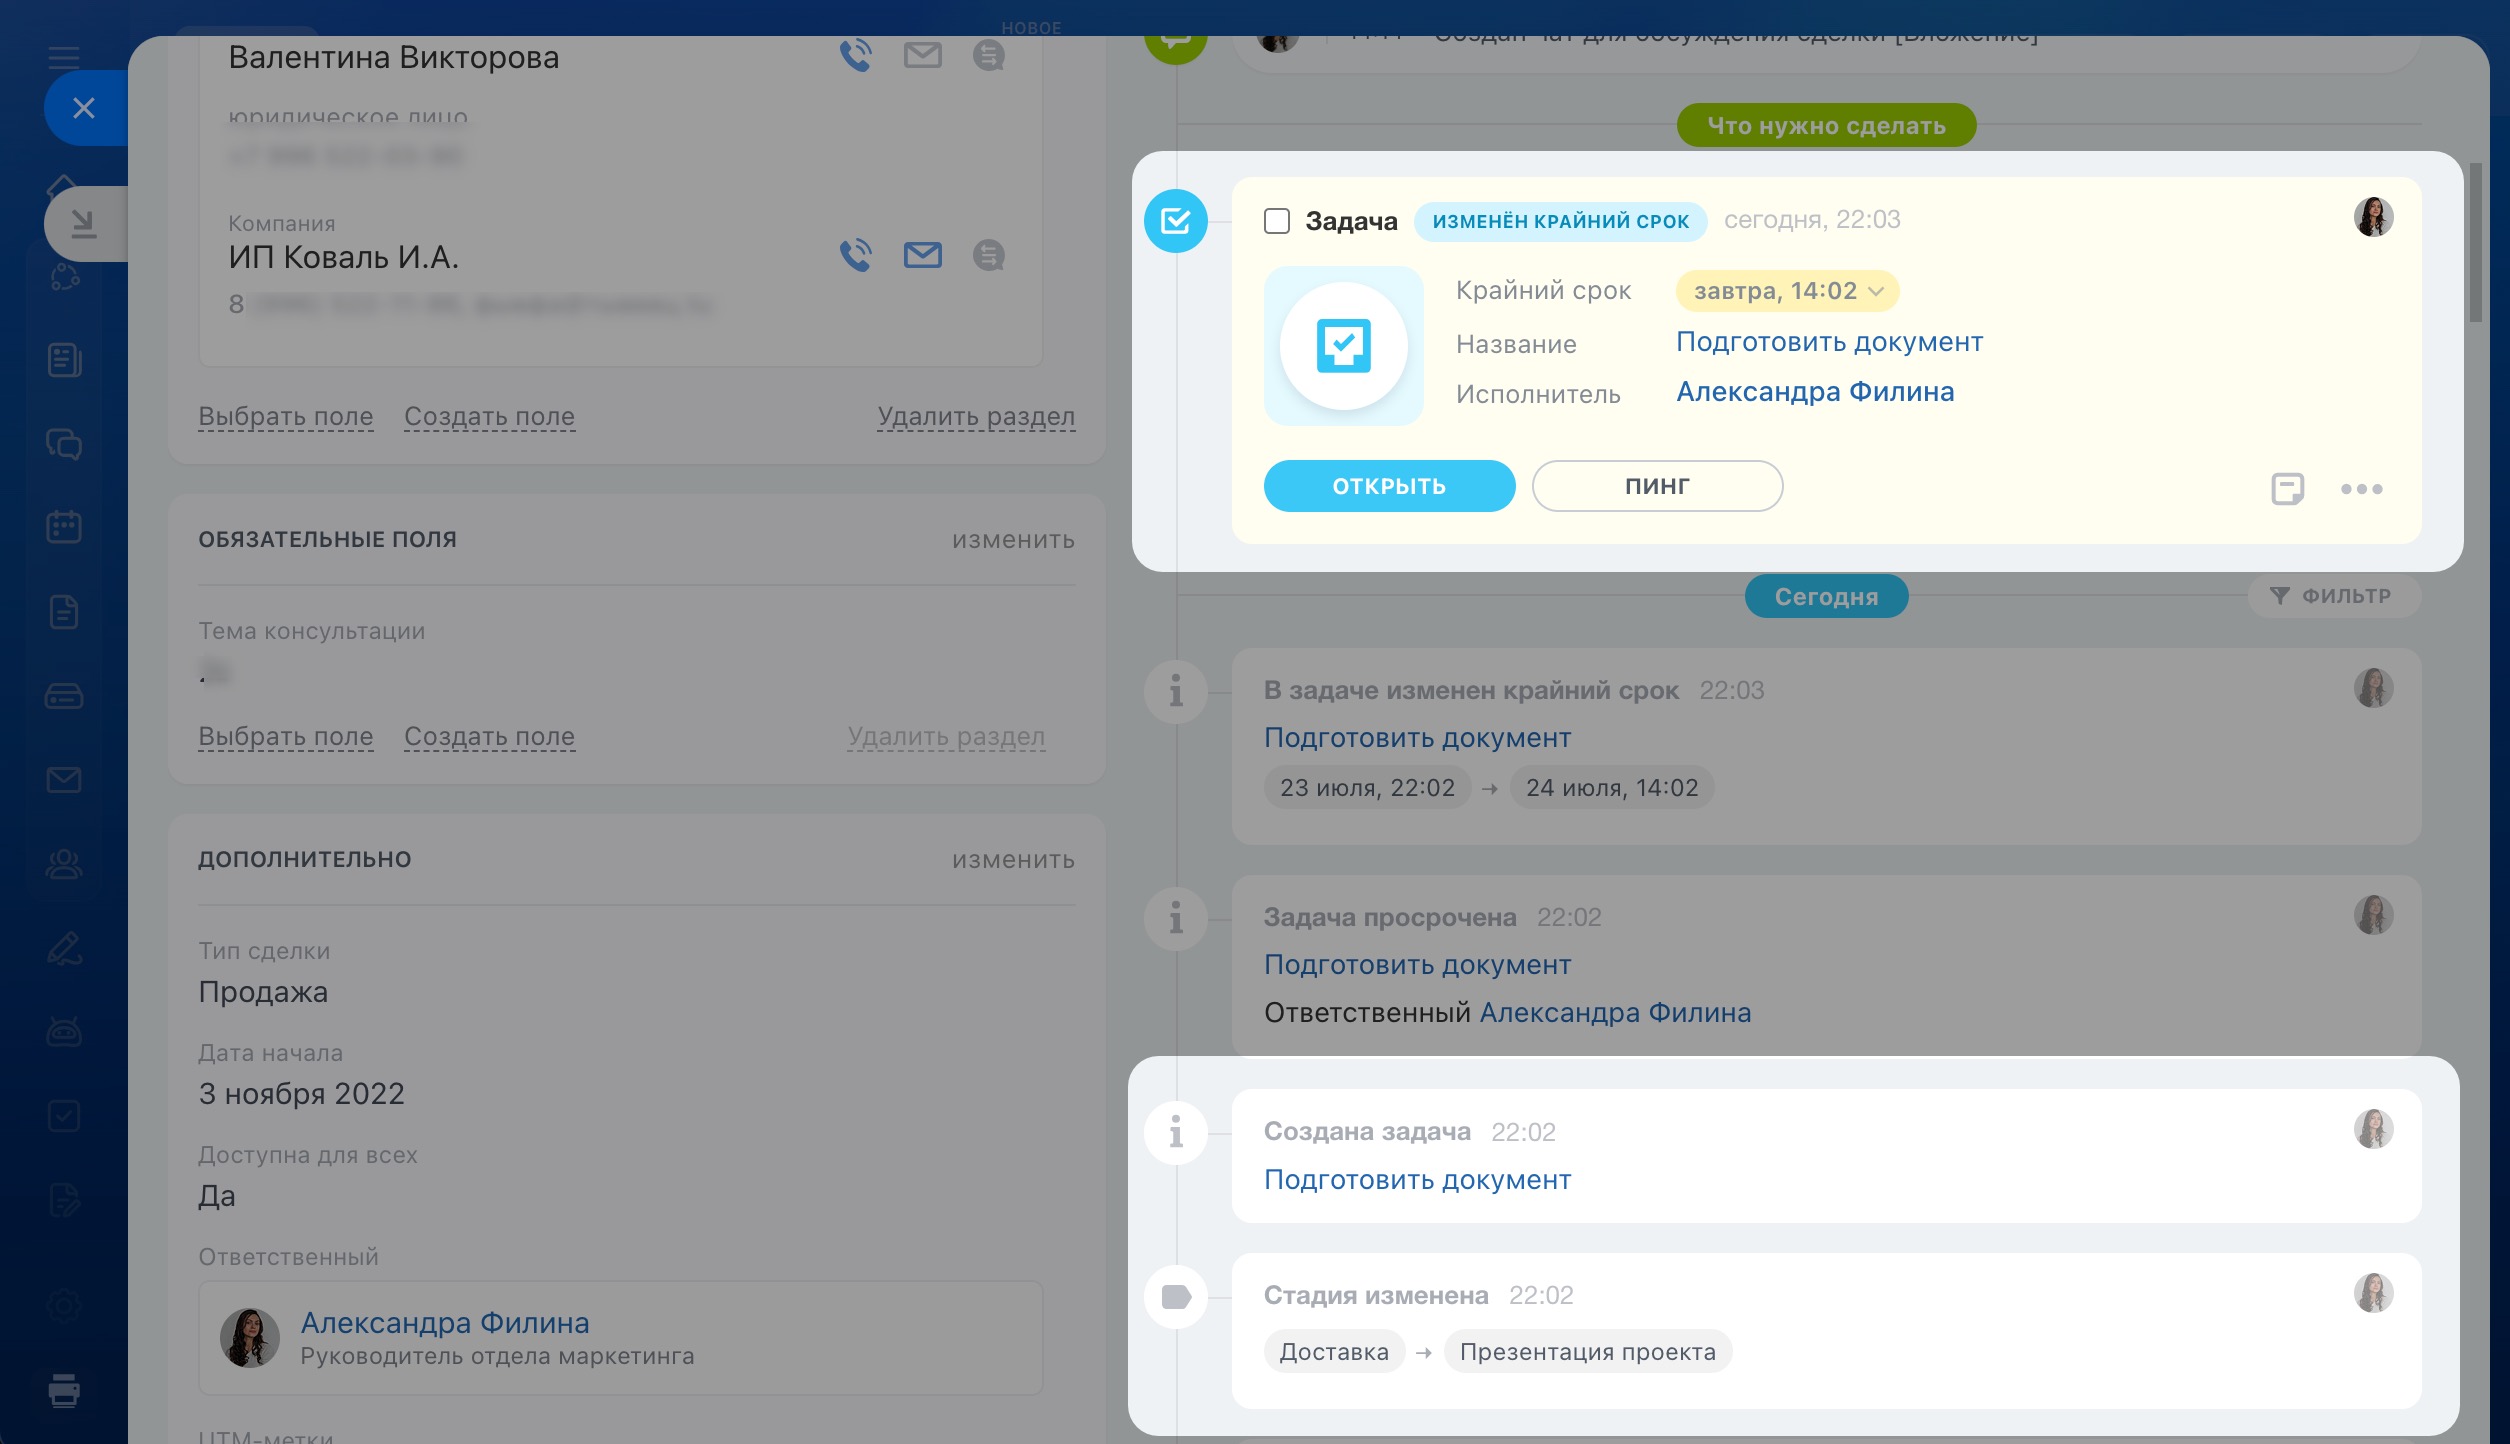Screen dimensions: 2510x1444
Task: Click Александра Филина avatar in Ответственный field
Action: tap(250, 1338)
